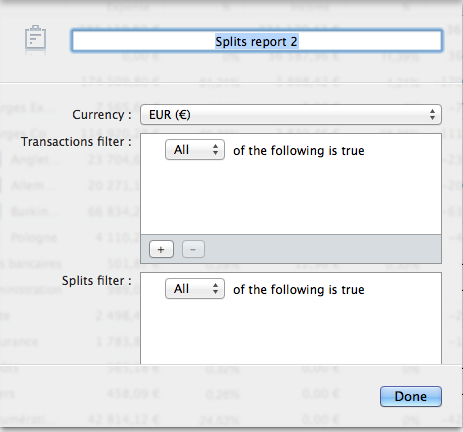
Task: Click the Currency dropdown arrows
Action: tap(432, 115)
